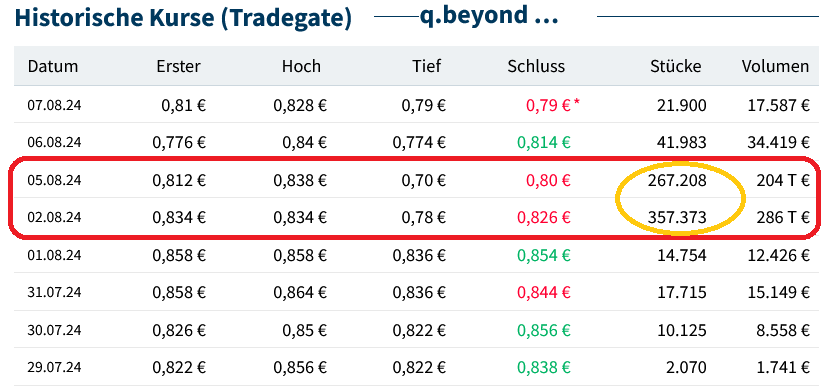Click the green 0,814 € closing price
Image resolution: width=823 pixels, height=391 pixels.
coord(544,142)
